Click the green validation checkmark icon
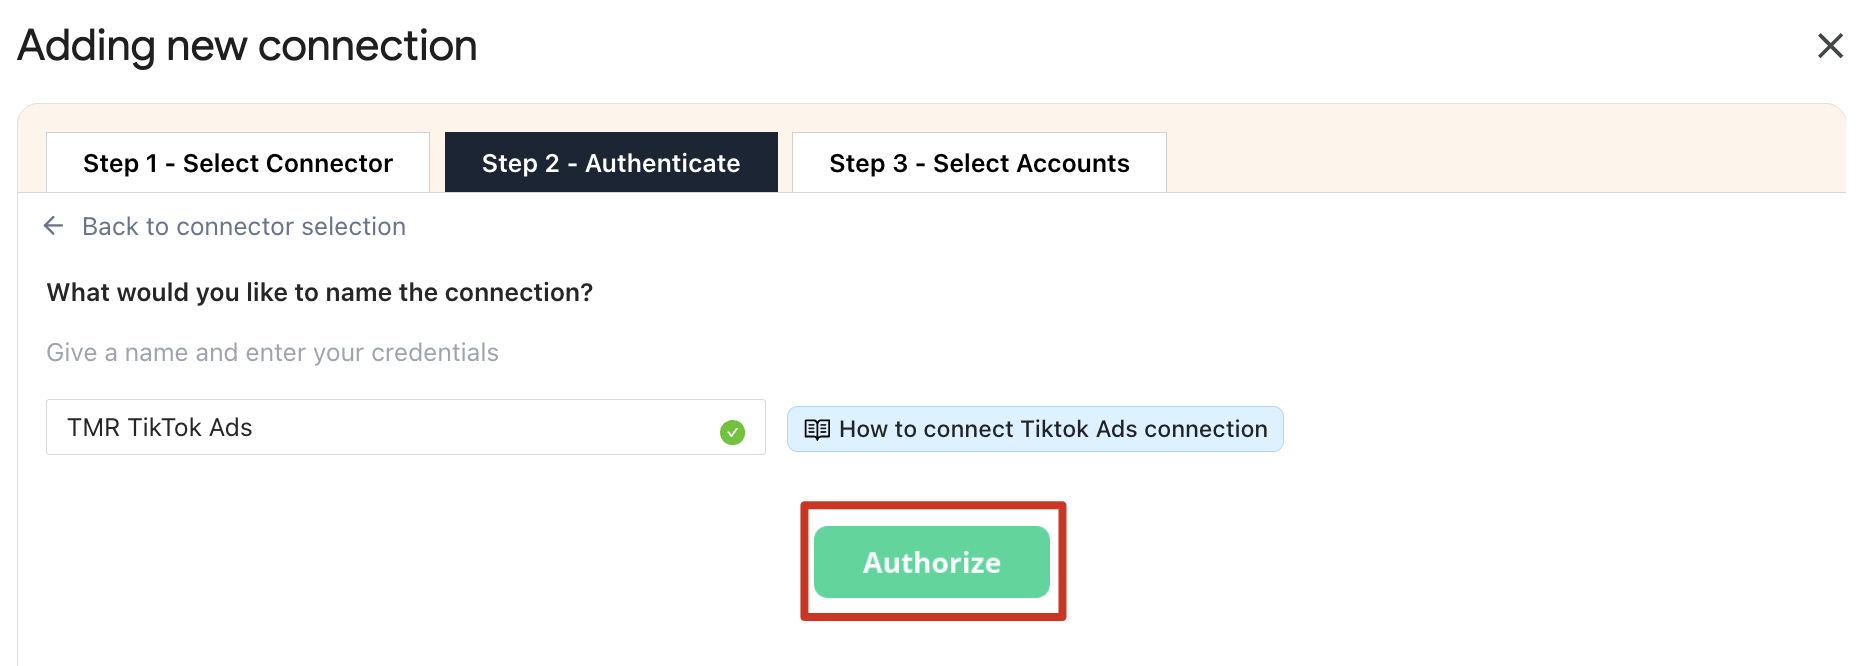This screenshot has width=1868, height=666. tap(732, 432)
